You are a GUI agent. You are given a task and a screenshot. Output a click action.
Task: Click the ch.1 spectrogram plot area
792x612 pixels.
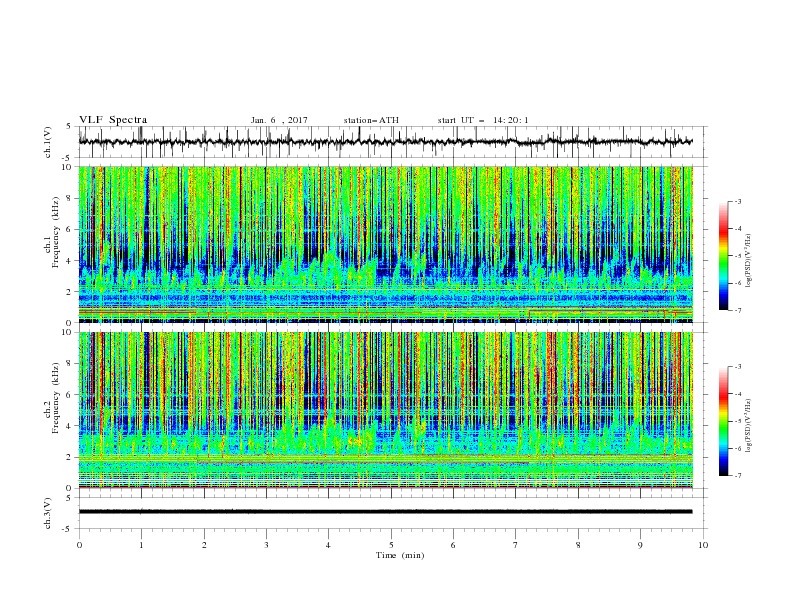(x=385, y=244)
